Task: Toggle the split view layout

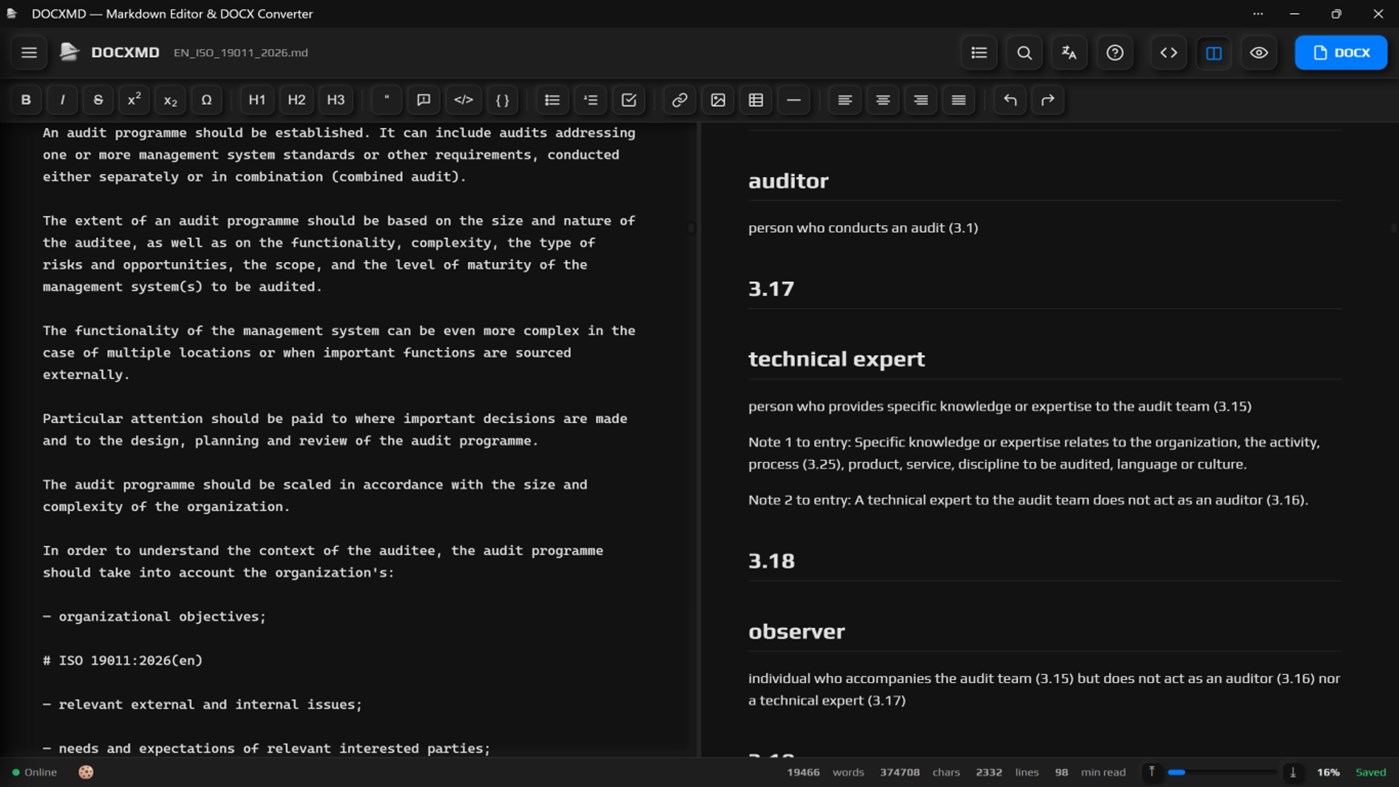Action: click(1214, 53)
